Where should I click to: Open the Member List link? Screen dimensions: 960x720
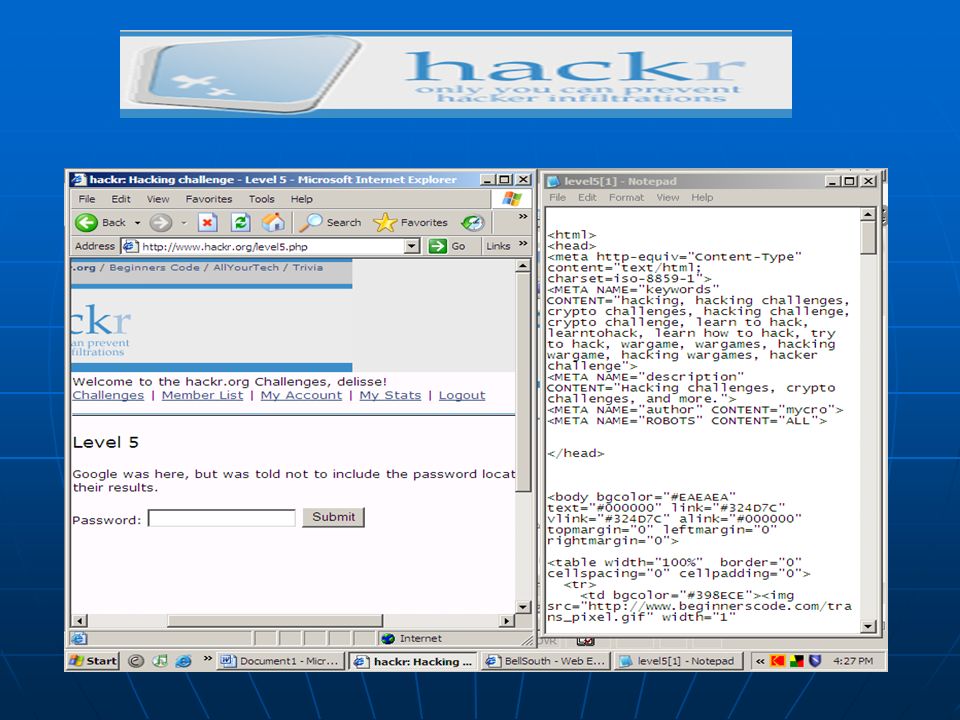coord(202,396)
